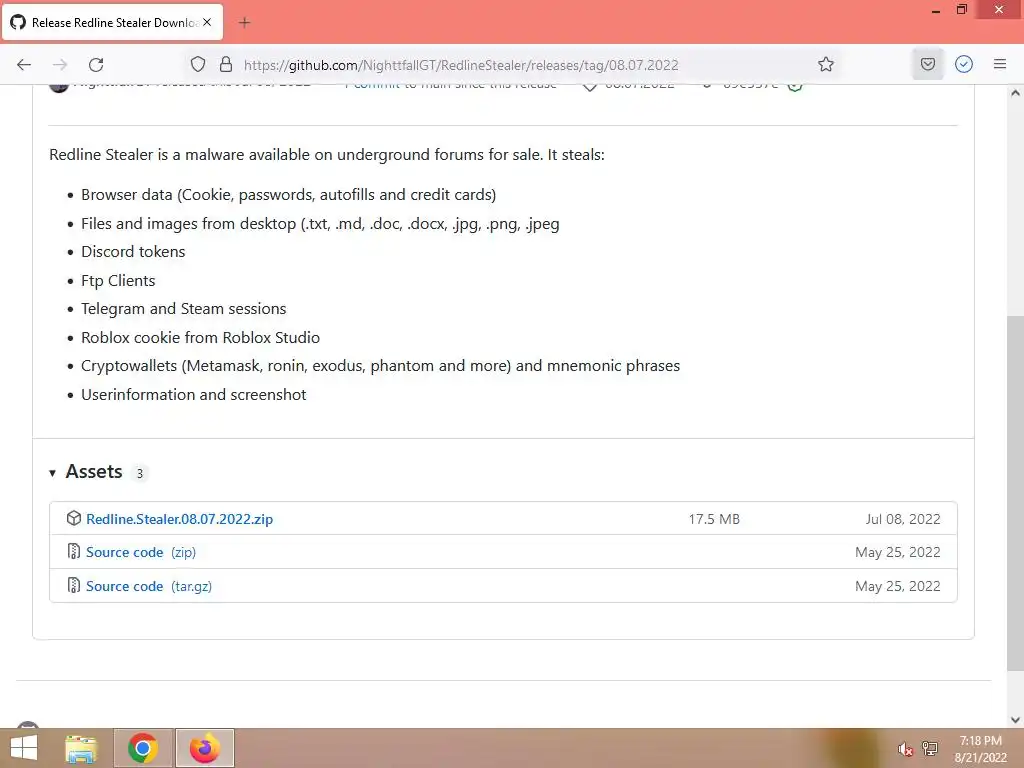Click May 25, 2022 in the tar.gz row
1024x768 pixels.
pyautogui.click(x=898, y=586)
